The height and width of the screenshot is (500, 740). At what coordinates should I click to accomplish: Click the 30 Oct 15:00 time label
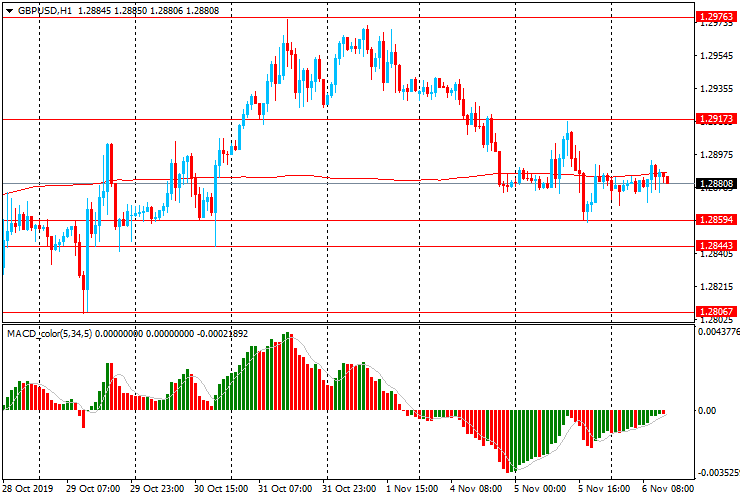tap(220, 489)
